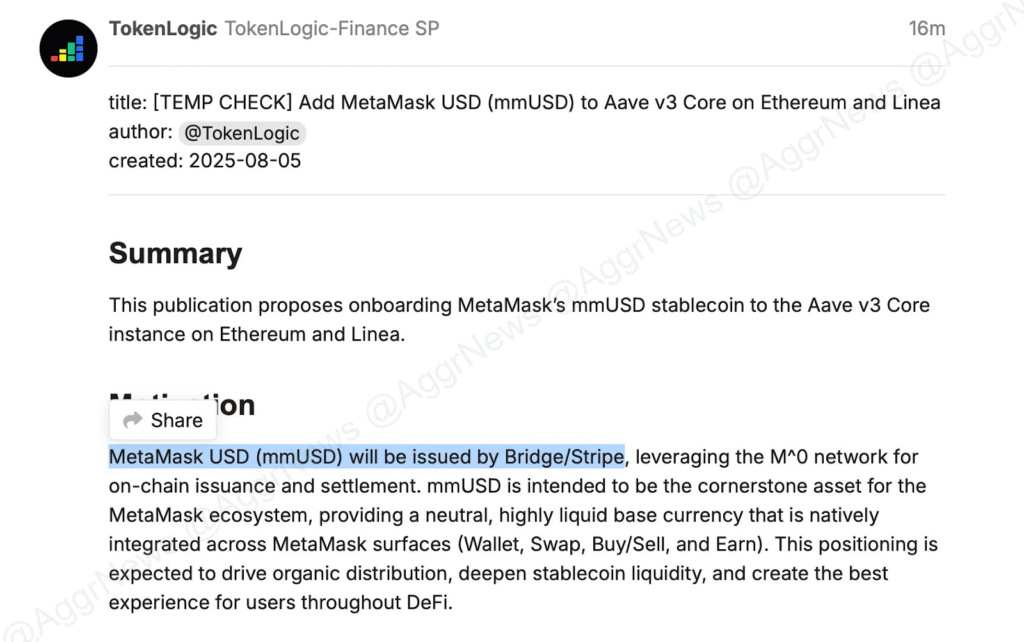Click the red bar in the avatar logo
Image resolution: width=1024 pixels, height=642 pixels.
pyautogui.click(x=55, y=58)
